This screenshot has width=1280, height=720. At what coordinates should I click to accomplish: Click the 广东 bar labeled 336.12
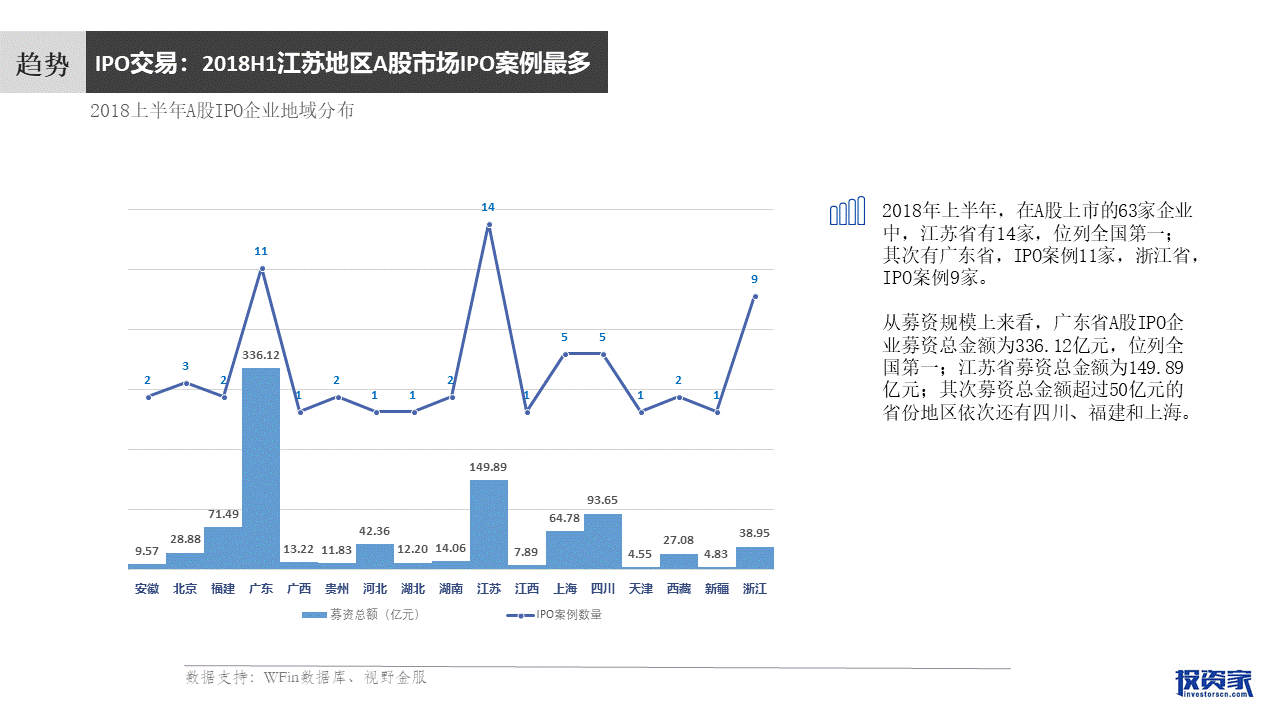(261, 467)
